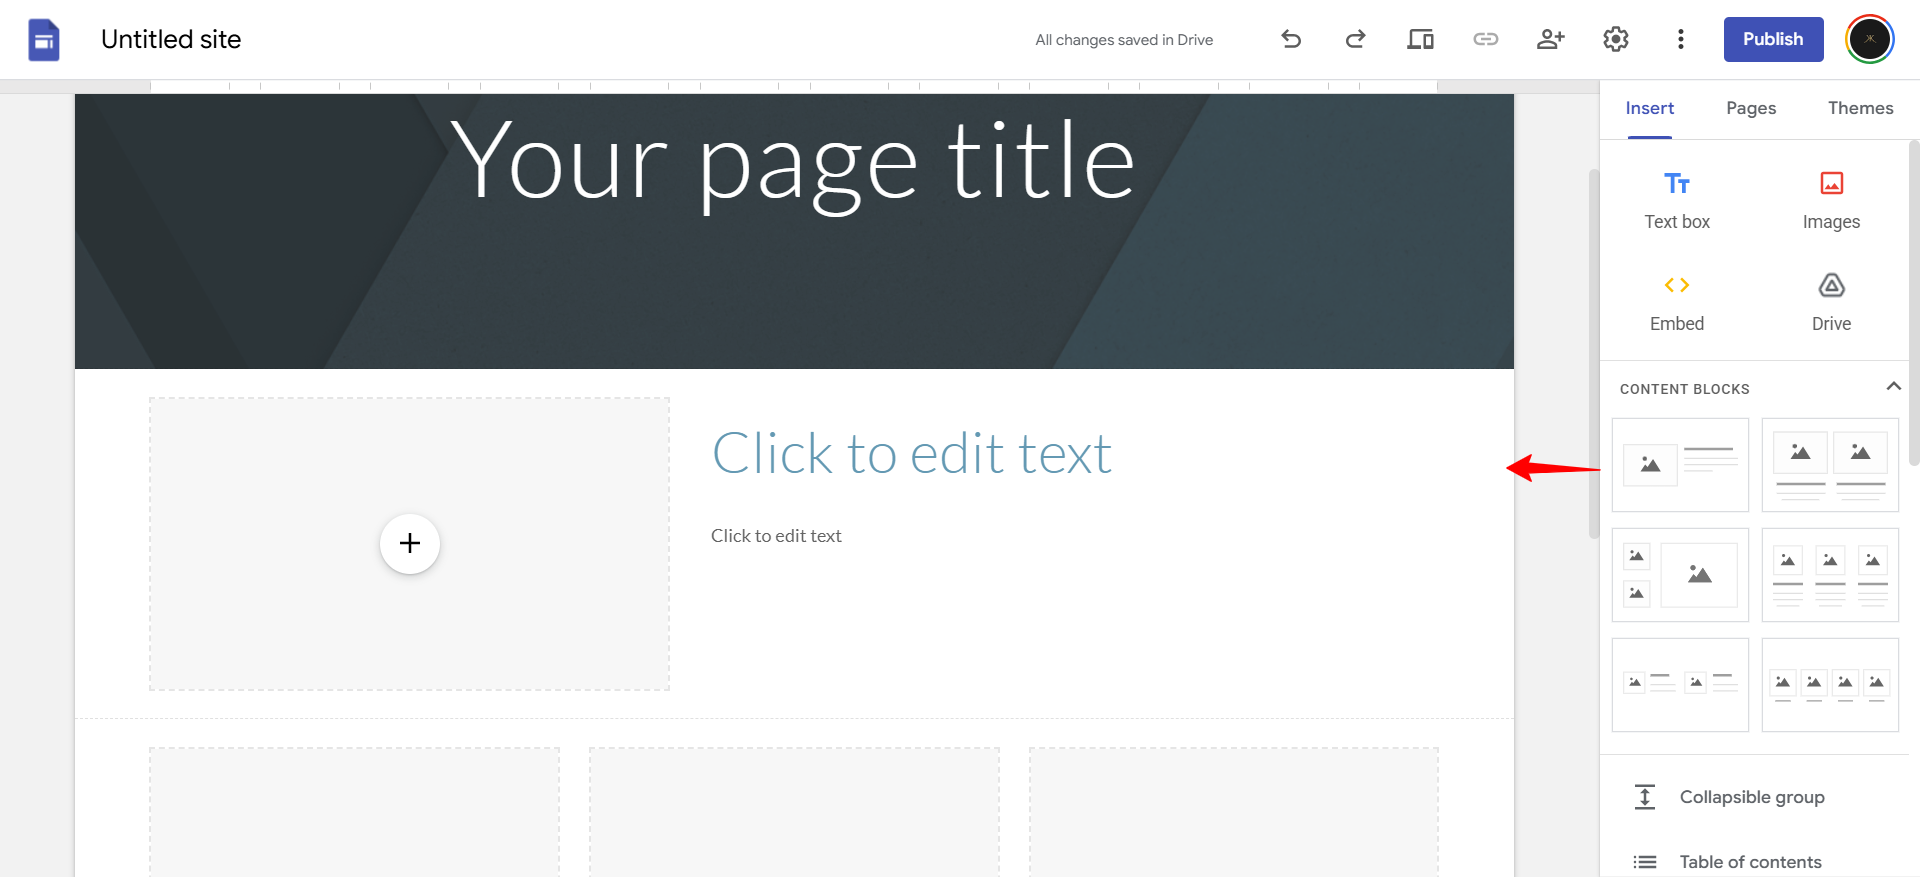
Task: Click the Google Sites home logo
Action: (x=43, y=40)
